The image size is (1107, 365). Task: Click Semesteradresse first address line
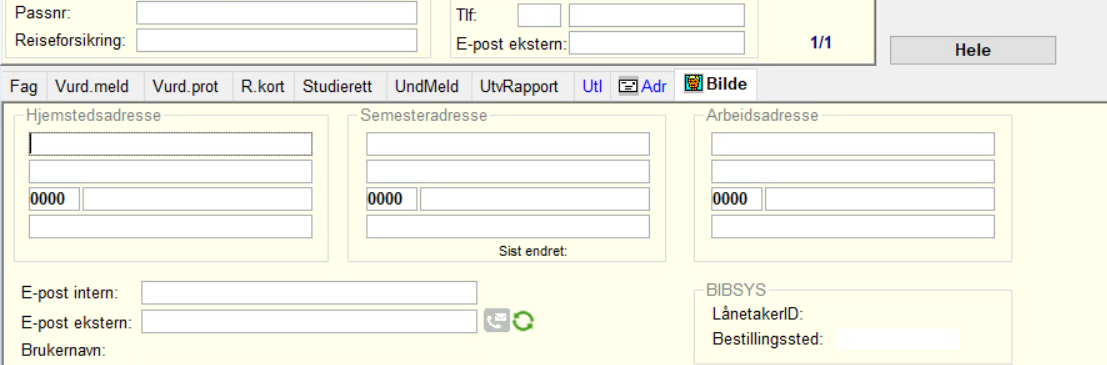(508, 143)
